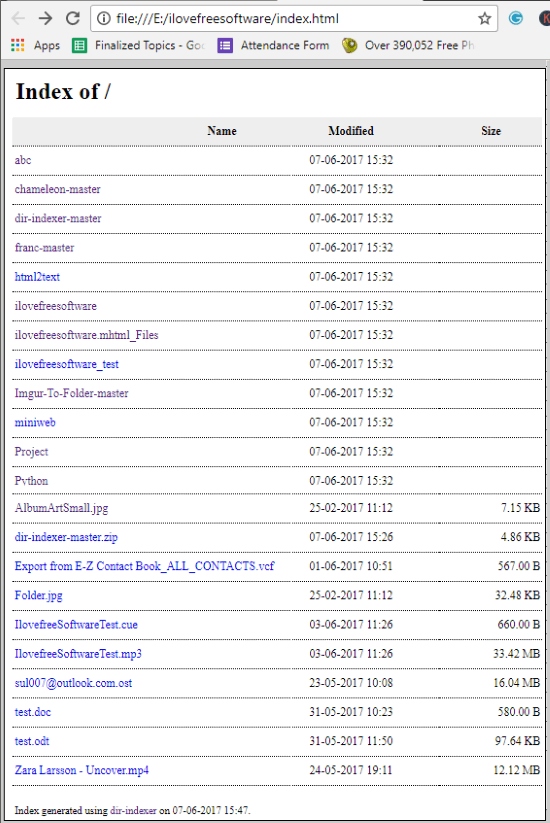Open the ilovefreesoftware folder link
The width and height of the screenshot is (550, 823).
click(x=56, y=306)
